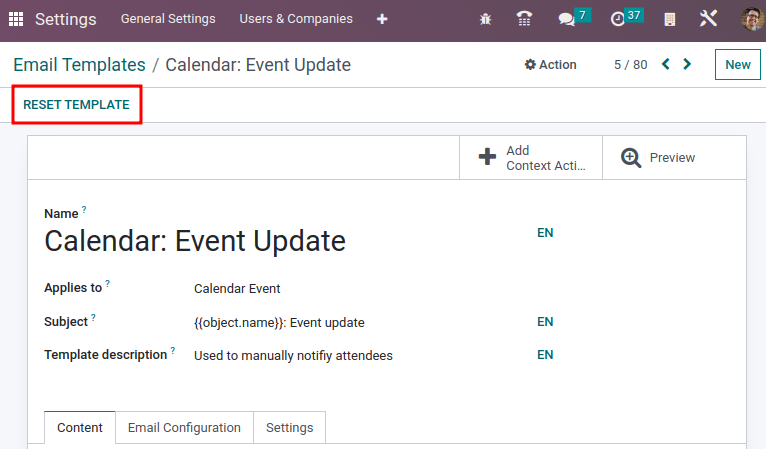Switch to the Email Configuration tab
The height and width of the screenshot is (449, 766).
point(184,427)
